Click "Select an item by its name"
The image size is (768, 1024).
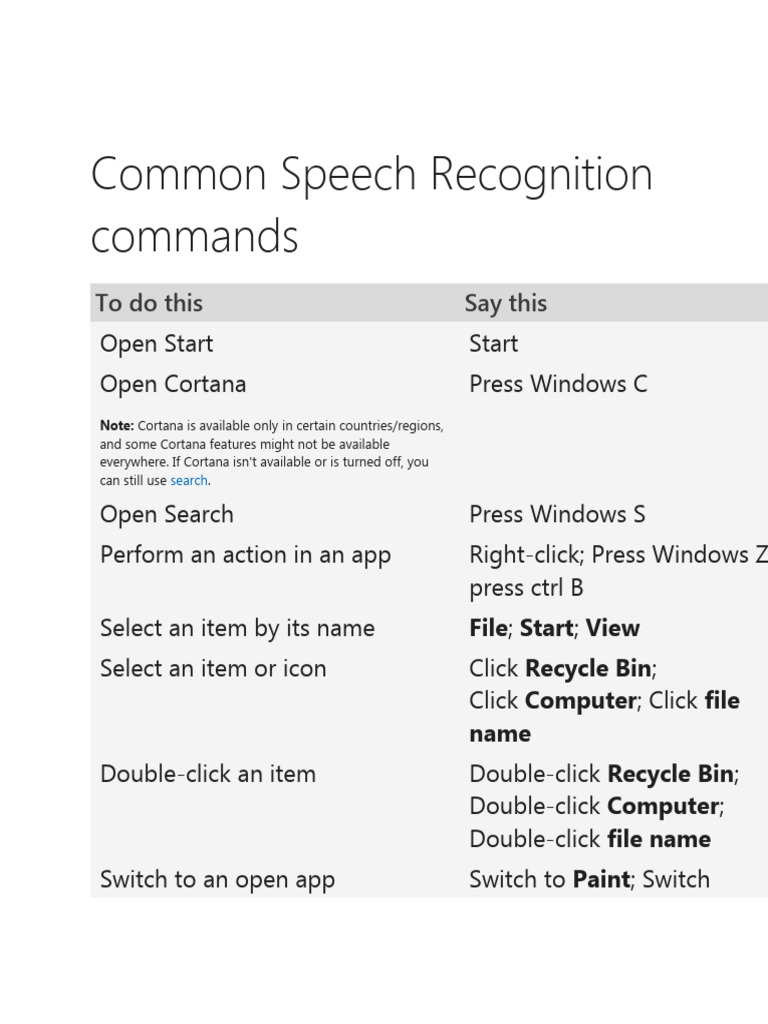tap(237, 628)
